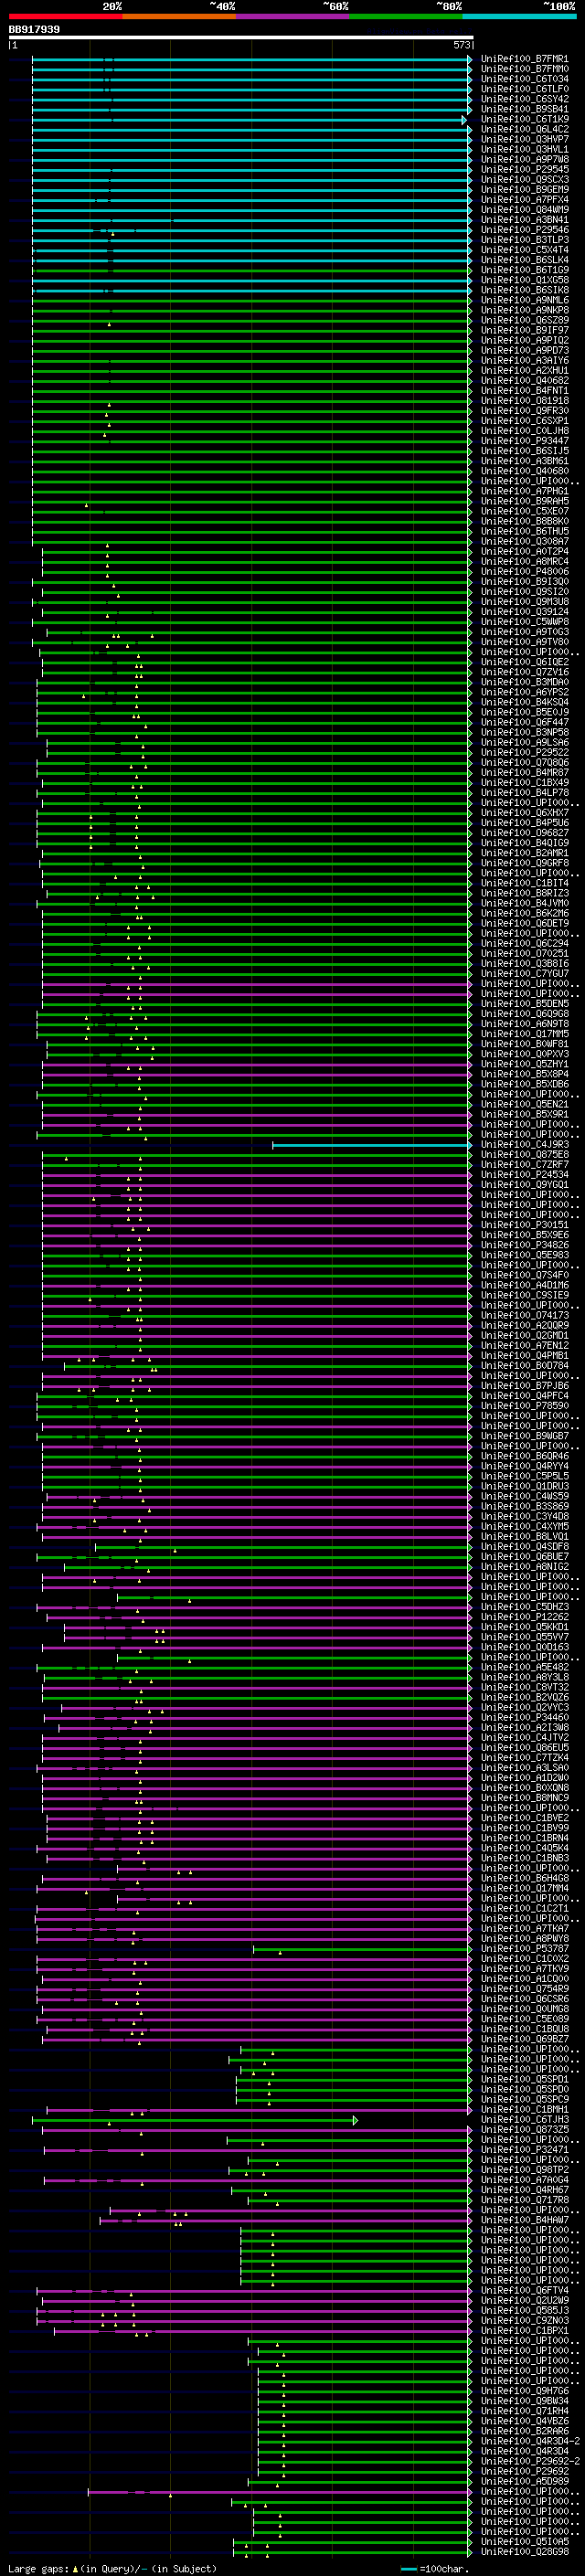
Task: Select hit label UniRef100_C1BIT4
Action: [x=525, y=883]
